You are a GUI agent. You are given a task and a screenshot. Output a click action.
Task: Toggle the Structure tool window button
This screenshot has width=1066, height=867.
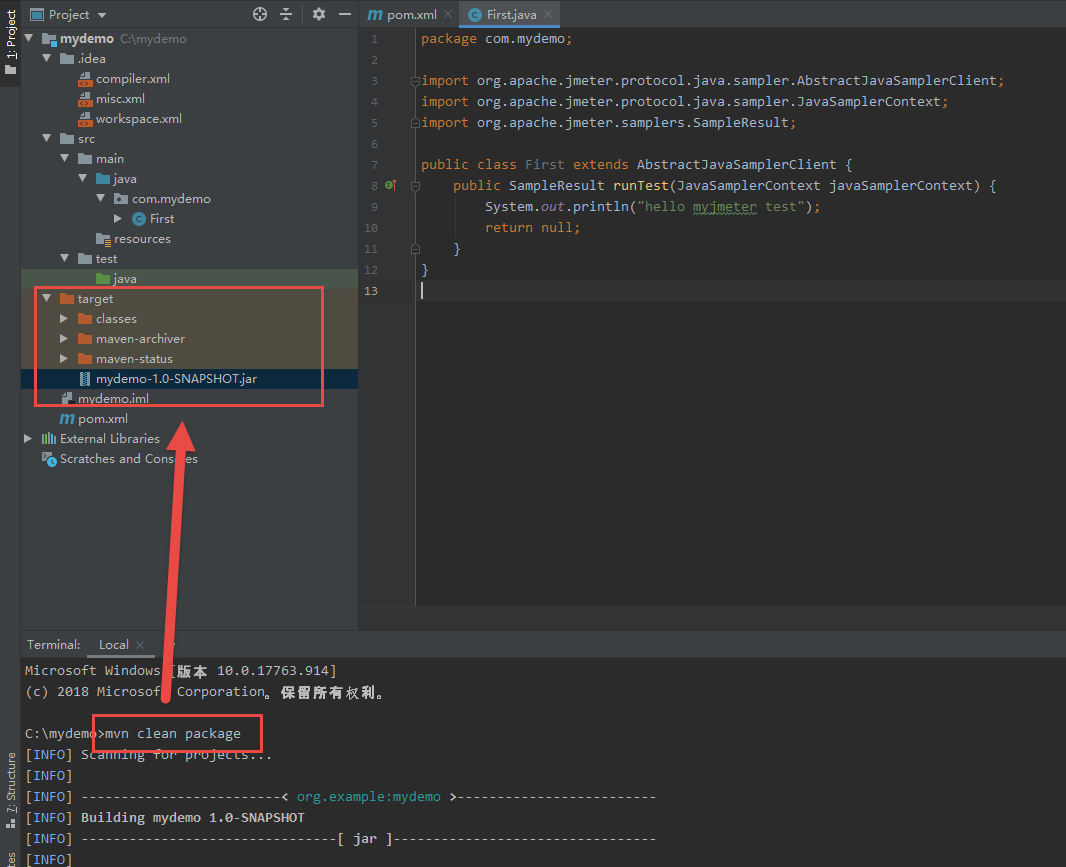(10, 788)
